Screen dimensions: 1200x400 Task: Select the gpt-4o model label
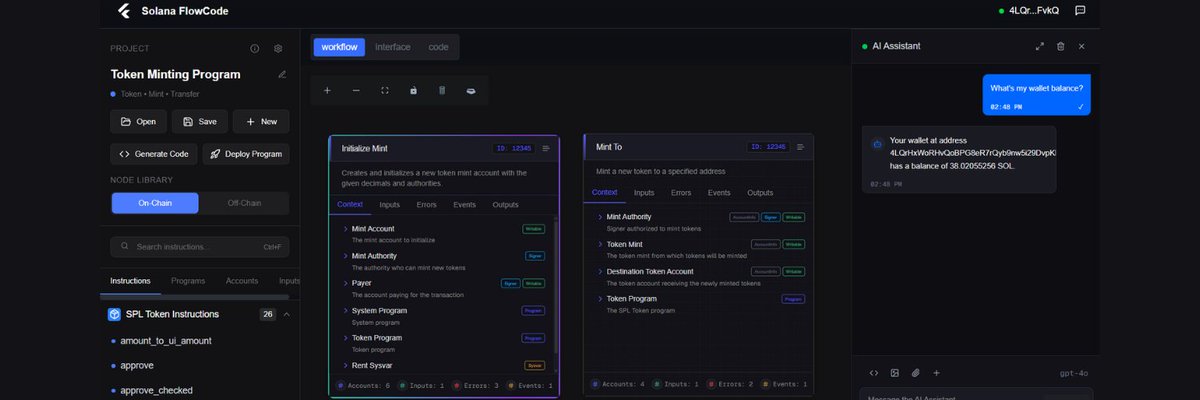pos(1073,373)
